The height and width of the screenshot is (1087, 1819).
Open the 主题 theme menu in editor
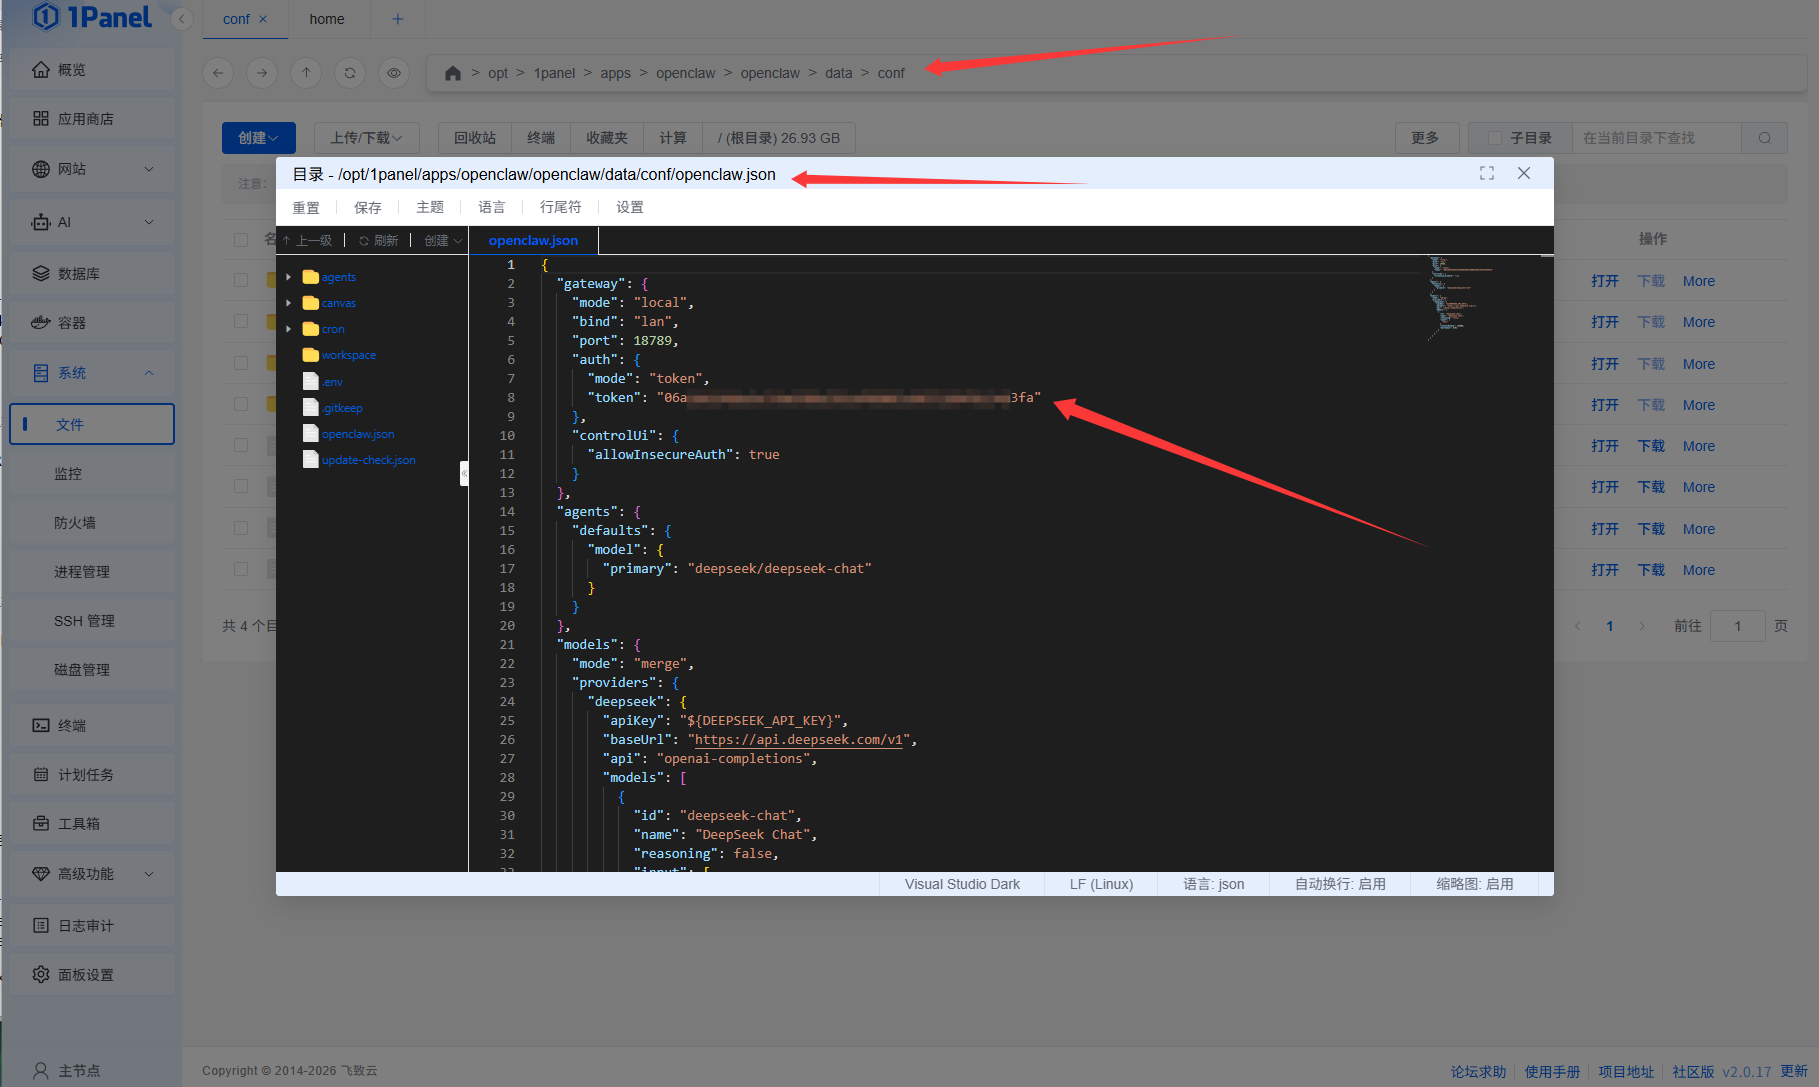tap(430, 207)
